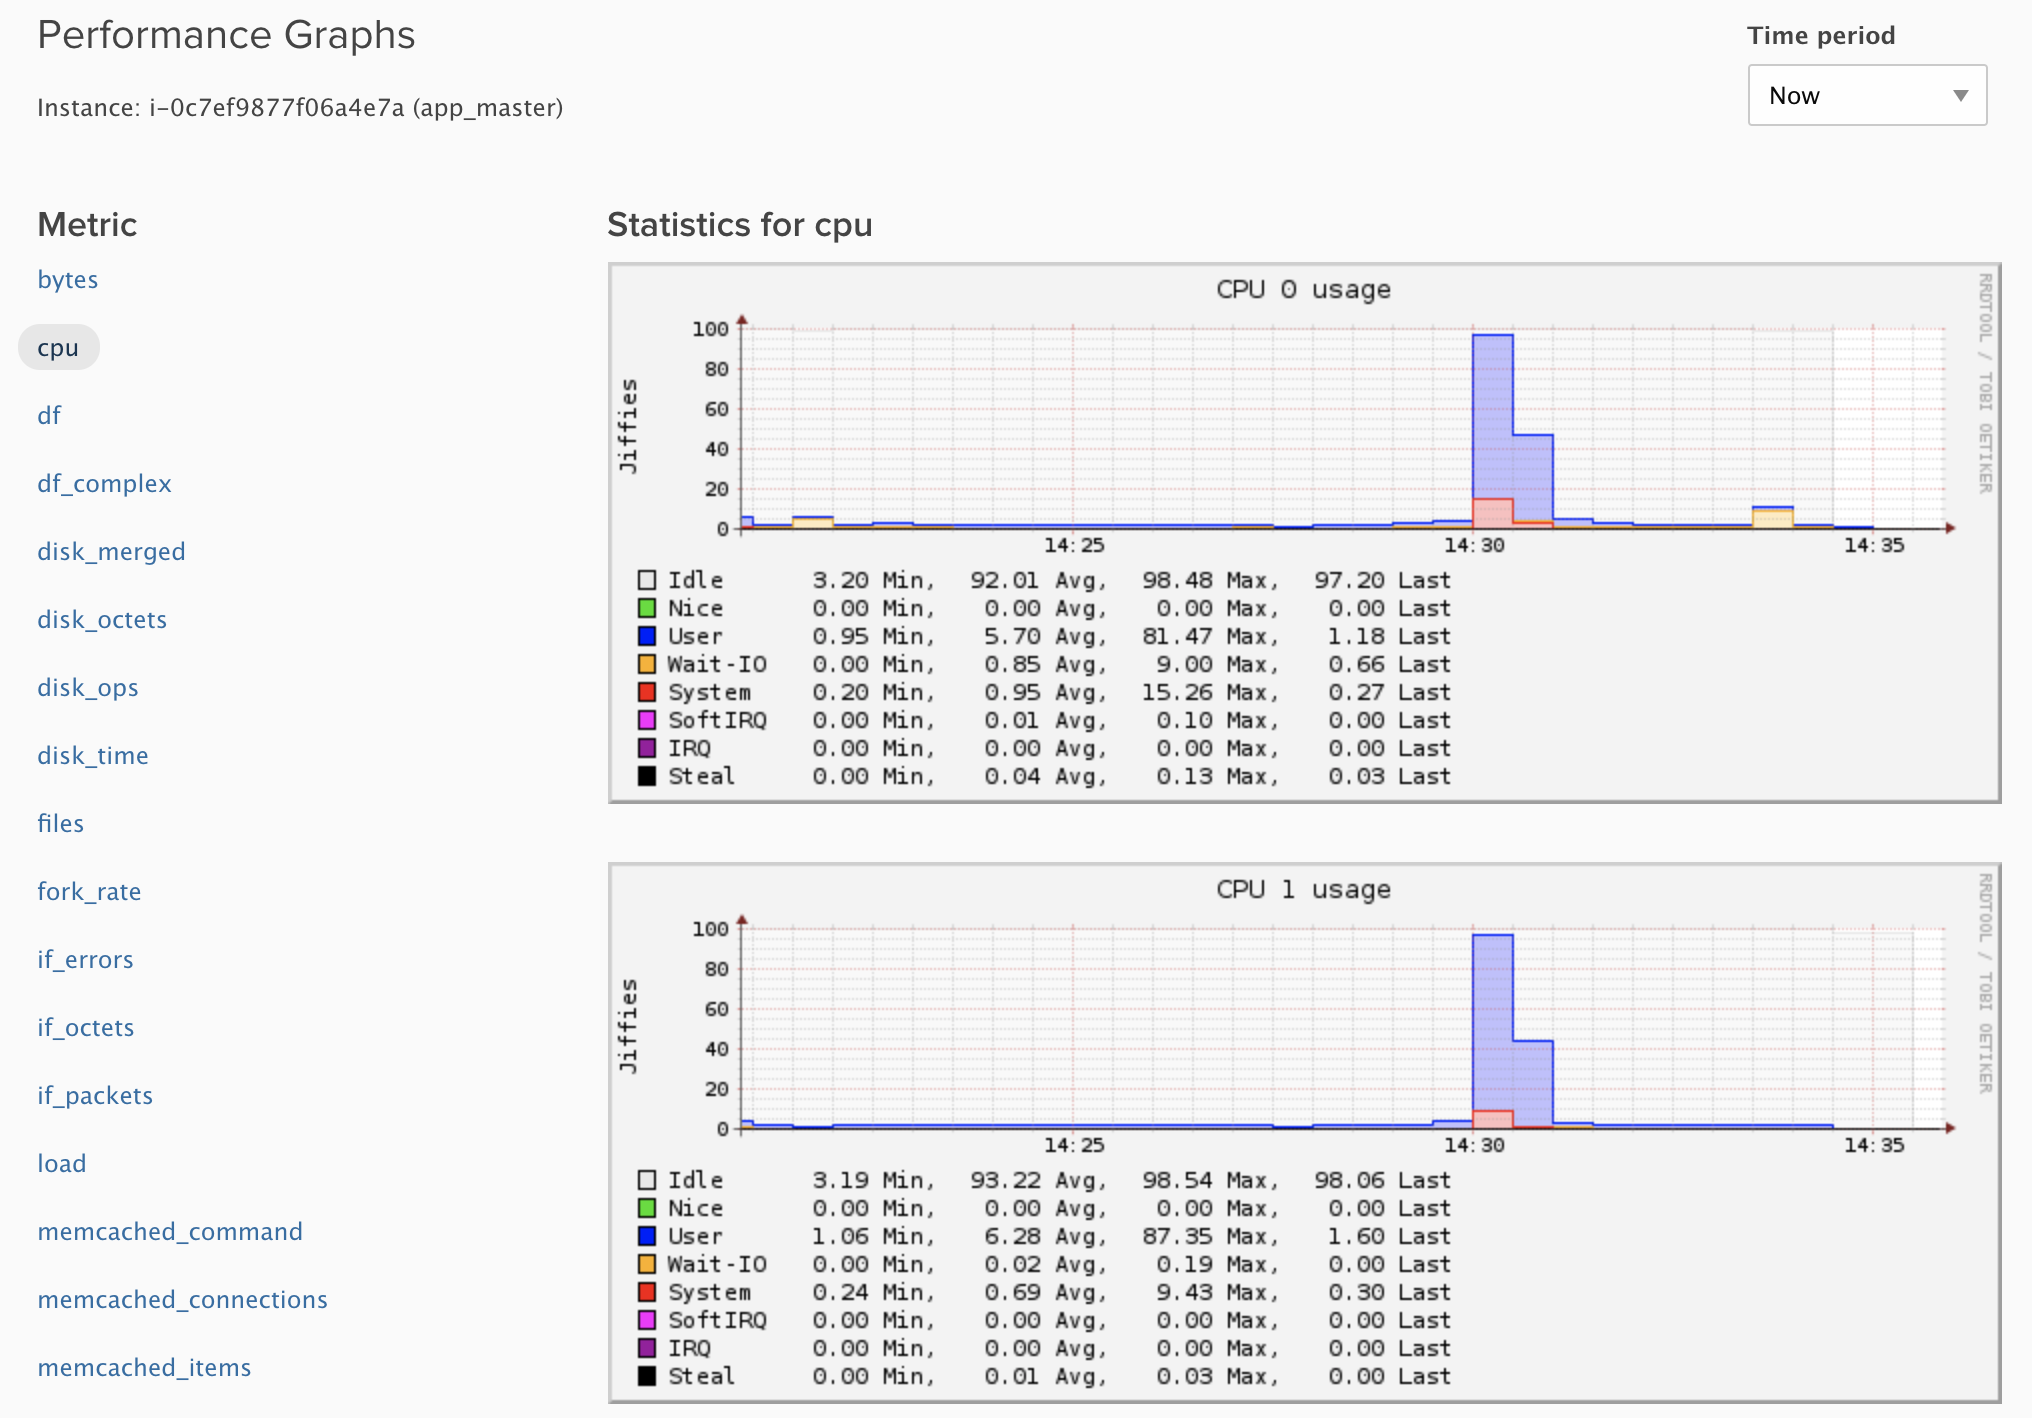This screenshot has width=2032, height=1418.
Task: Go to the disk_ops metric
Action: click(88, 688)
